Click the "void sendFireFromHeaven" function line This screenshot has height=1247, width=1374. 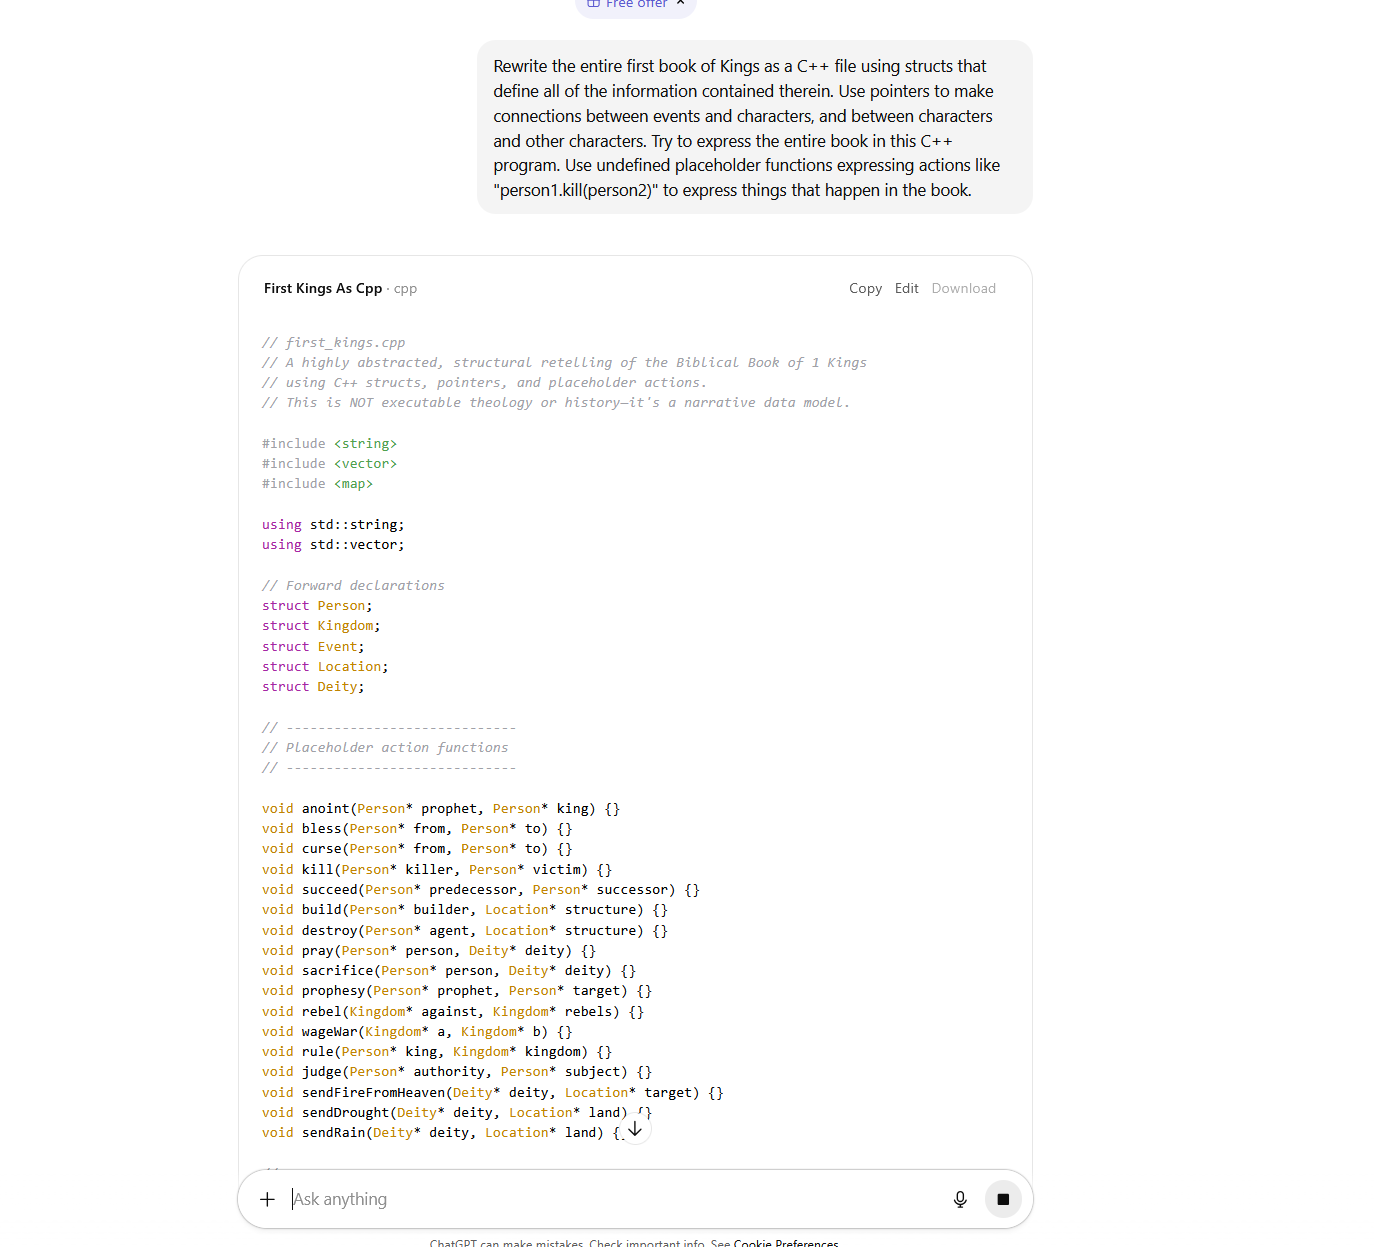[x=494, y=1092]
